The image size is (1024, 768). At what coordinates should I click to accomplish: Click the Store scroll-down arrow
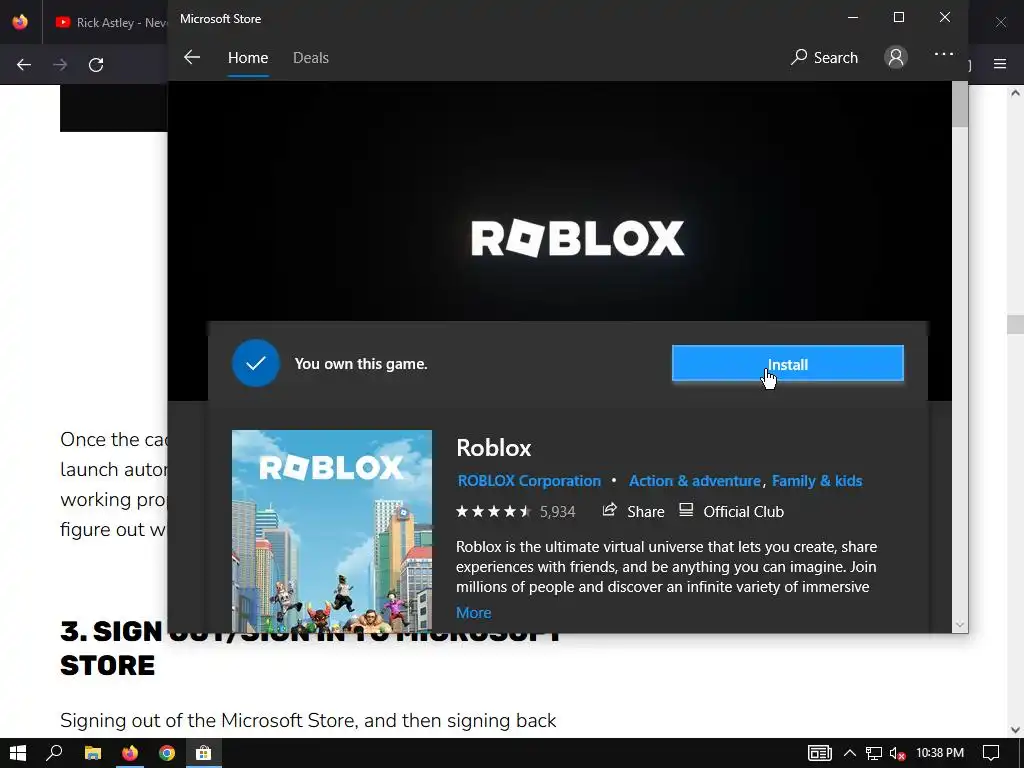959,624
